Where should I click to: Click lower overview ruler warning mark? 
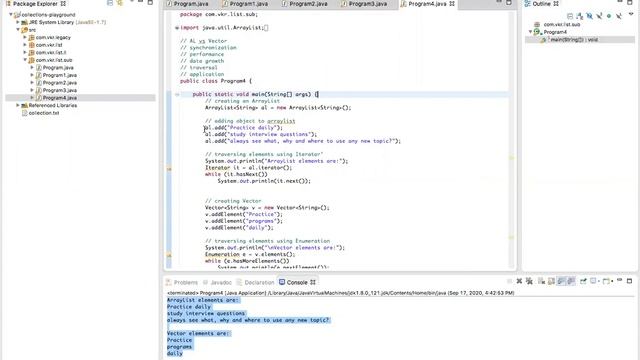[x=511, y=237]
